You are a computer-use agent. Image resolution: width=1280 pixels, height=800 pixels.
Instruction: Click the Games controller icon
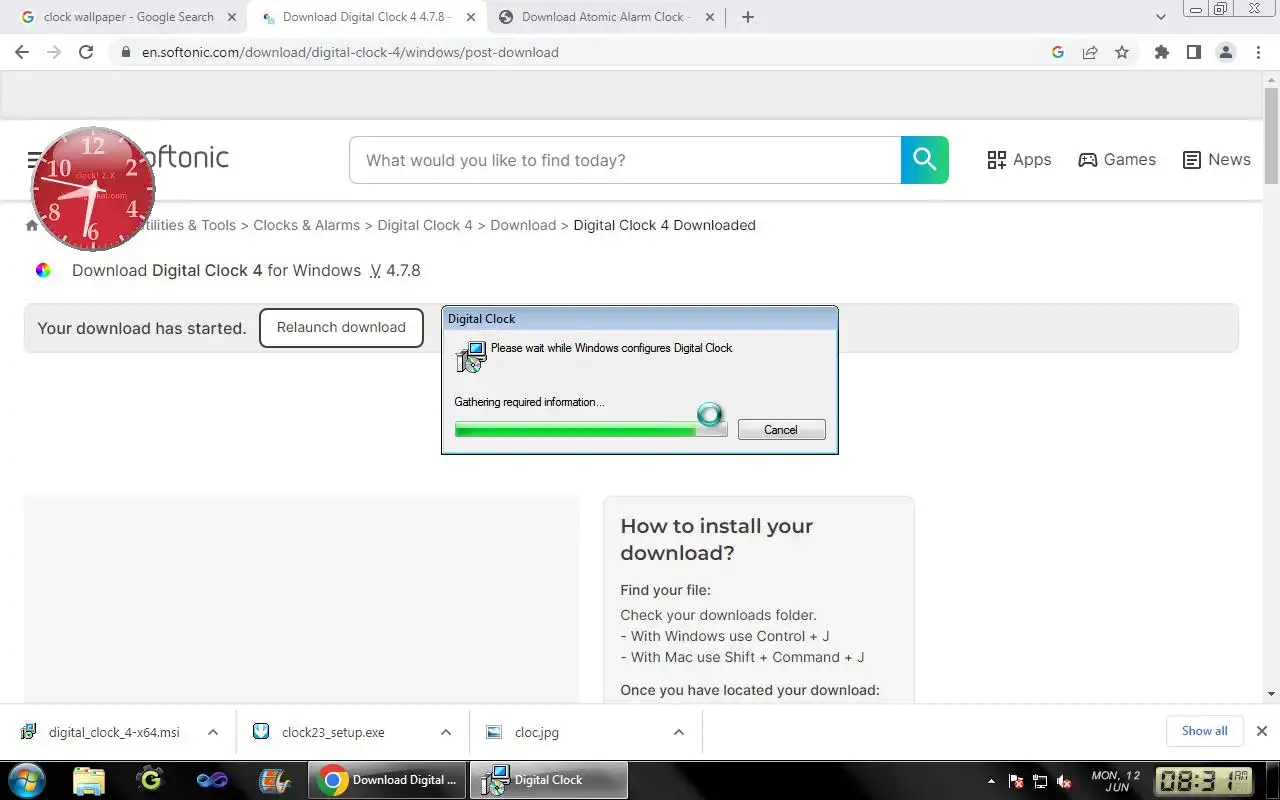1087,160
